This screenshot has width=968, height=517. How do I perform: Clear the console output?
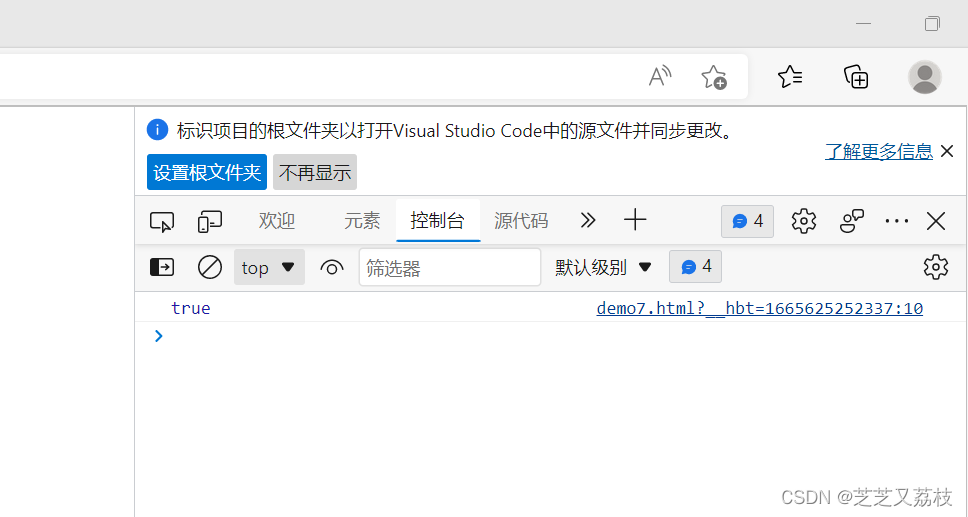click(x=209, y=267)
